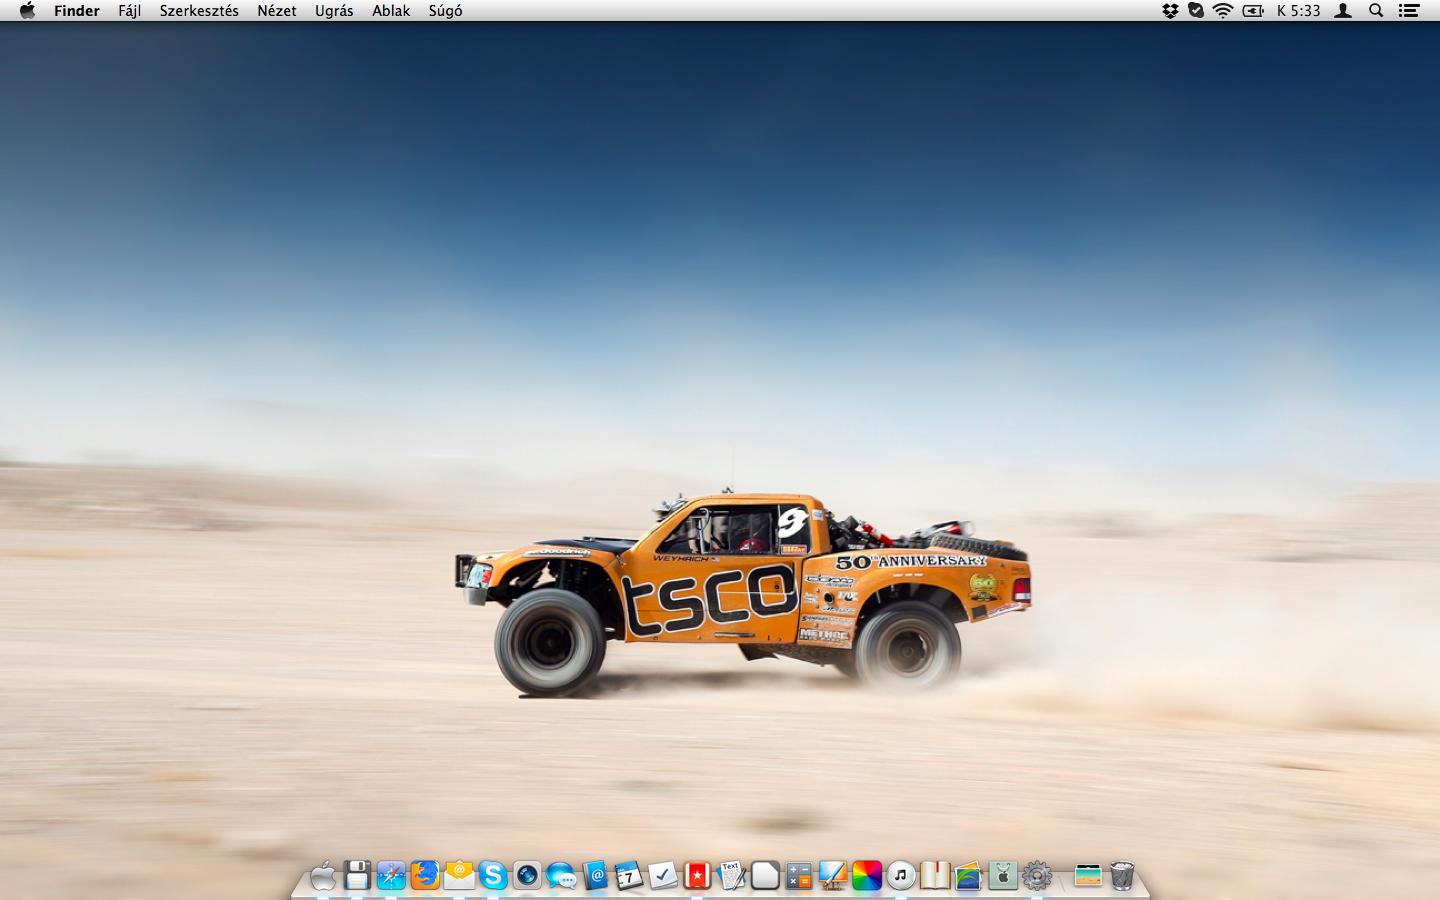Open the Szerkesztés menu

[199, 11]
